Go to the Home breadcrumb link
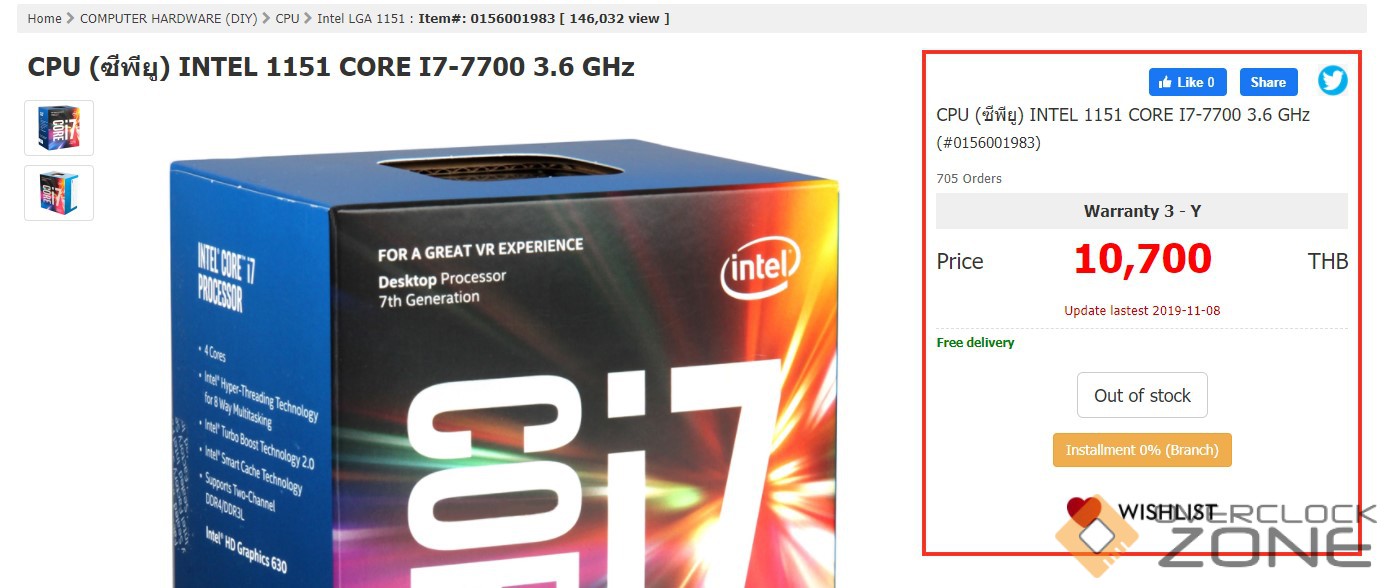This screenshot has height=588, width=1387. pos(44,18)
